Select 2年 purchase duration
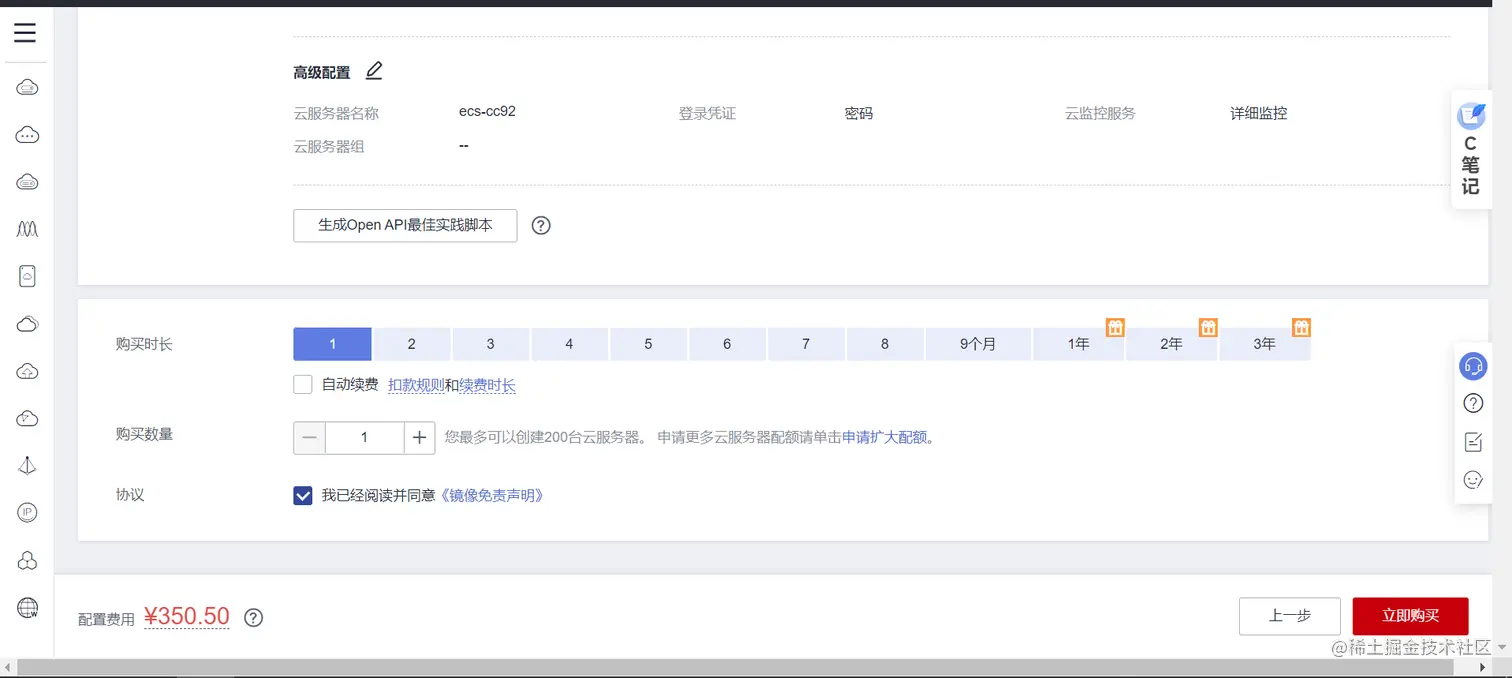Viewport: 1512px width, 678px height. coord(1171,344)
